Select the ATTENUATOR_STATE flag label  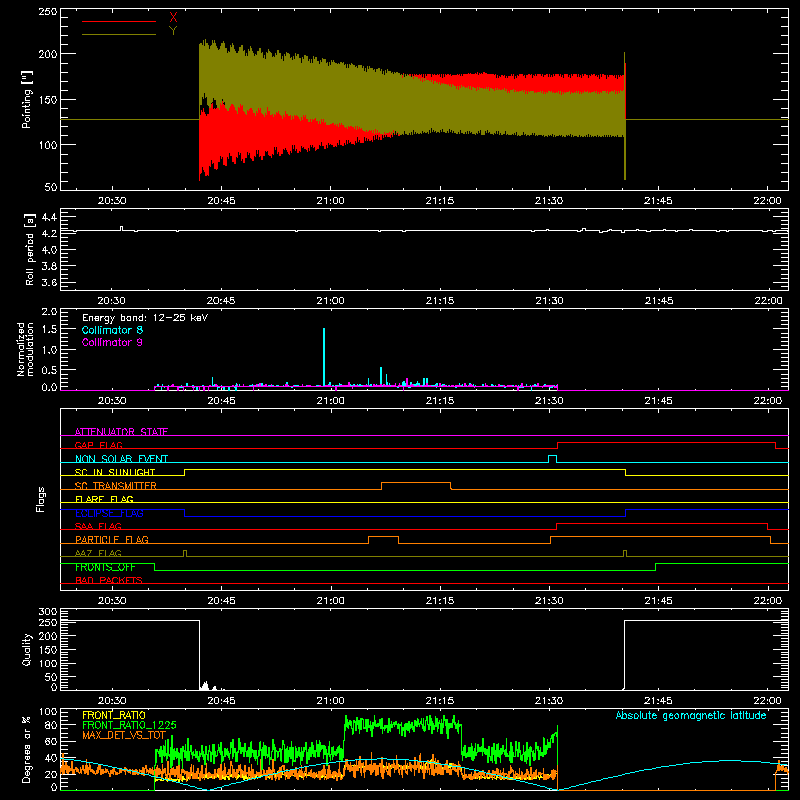121,432
